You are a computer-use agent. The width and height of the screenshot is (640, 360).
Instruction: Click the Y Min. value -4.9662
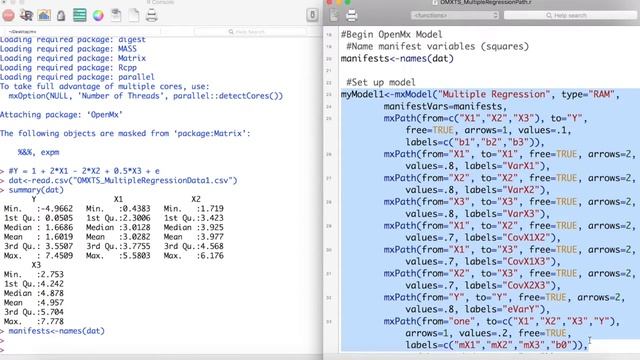tap(57, 209)
